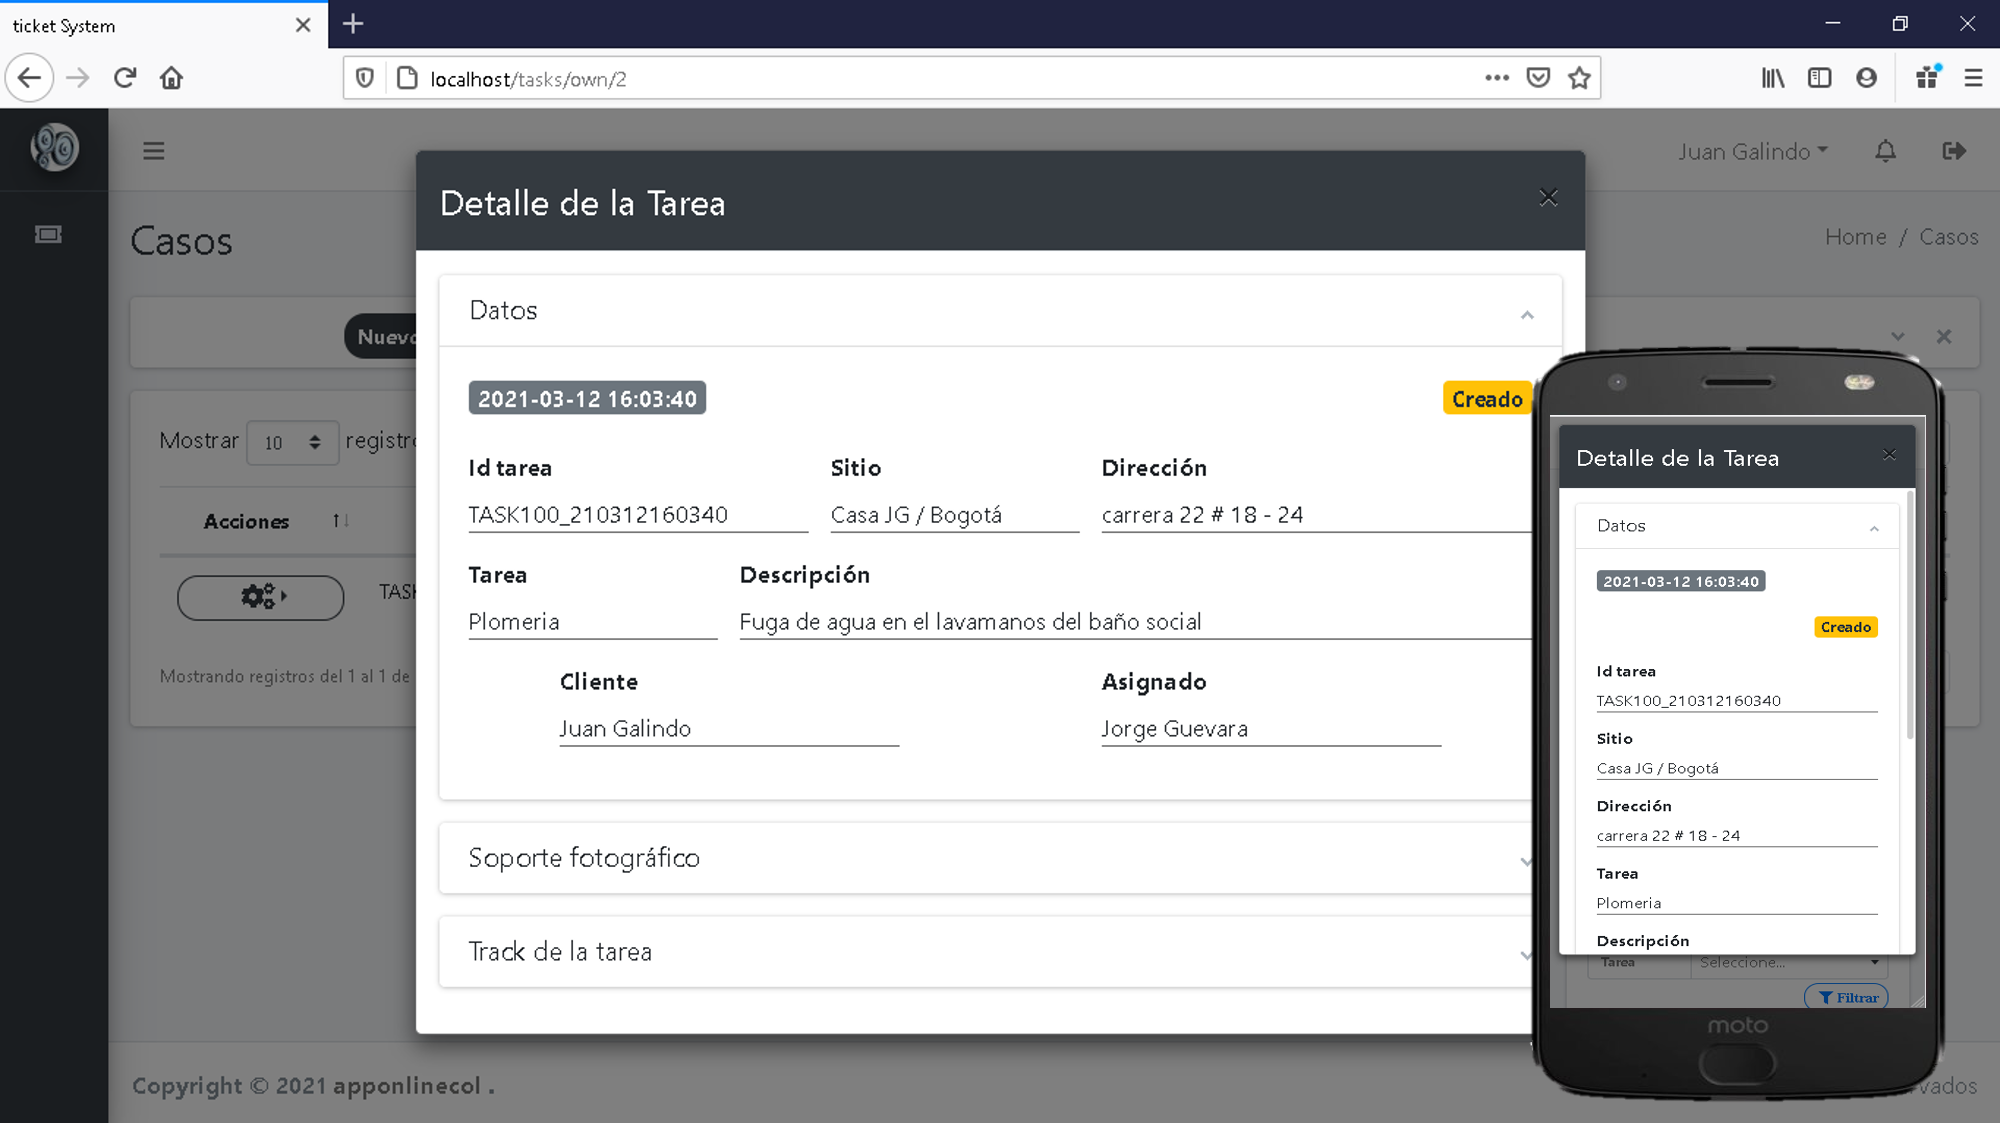Open the ticket icon in left sidebar
Screen dimensions: 2000x1123
[x=48, y=235]
